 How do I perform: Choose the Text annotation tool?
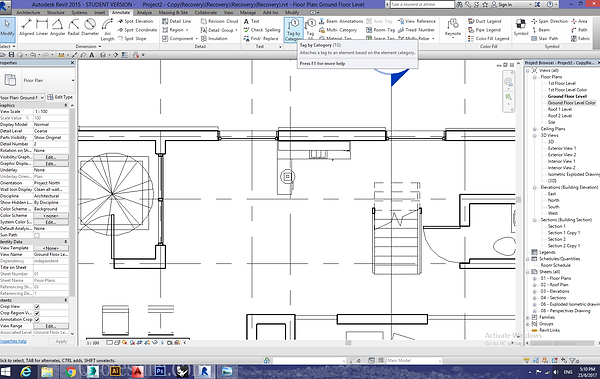[251, 21]
